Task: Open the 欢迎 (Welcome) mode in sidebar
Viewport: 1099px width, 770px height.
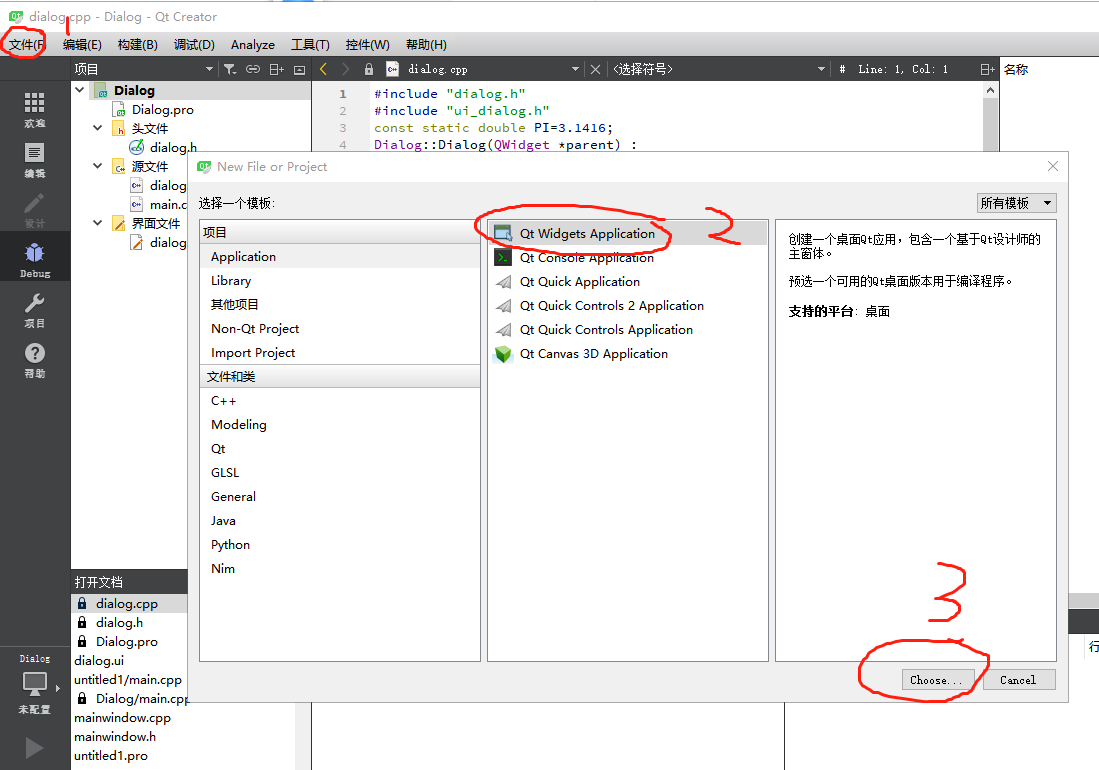Action: (x=34, y=105)
